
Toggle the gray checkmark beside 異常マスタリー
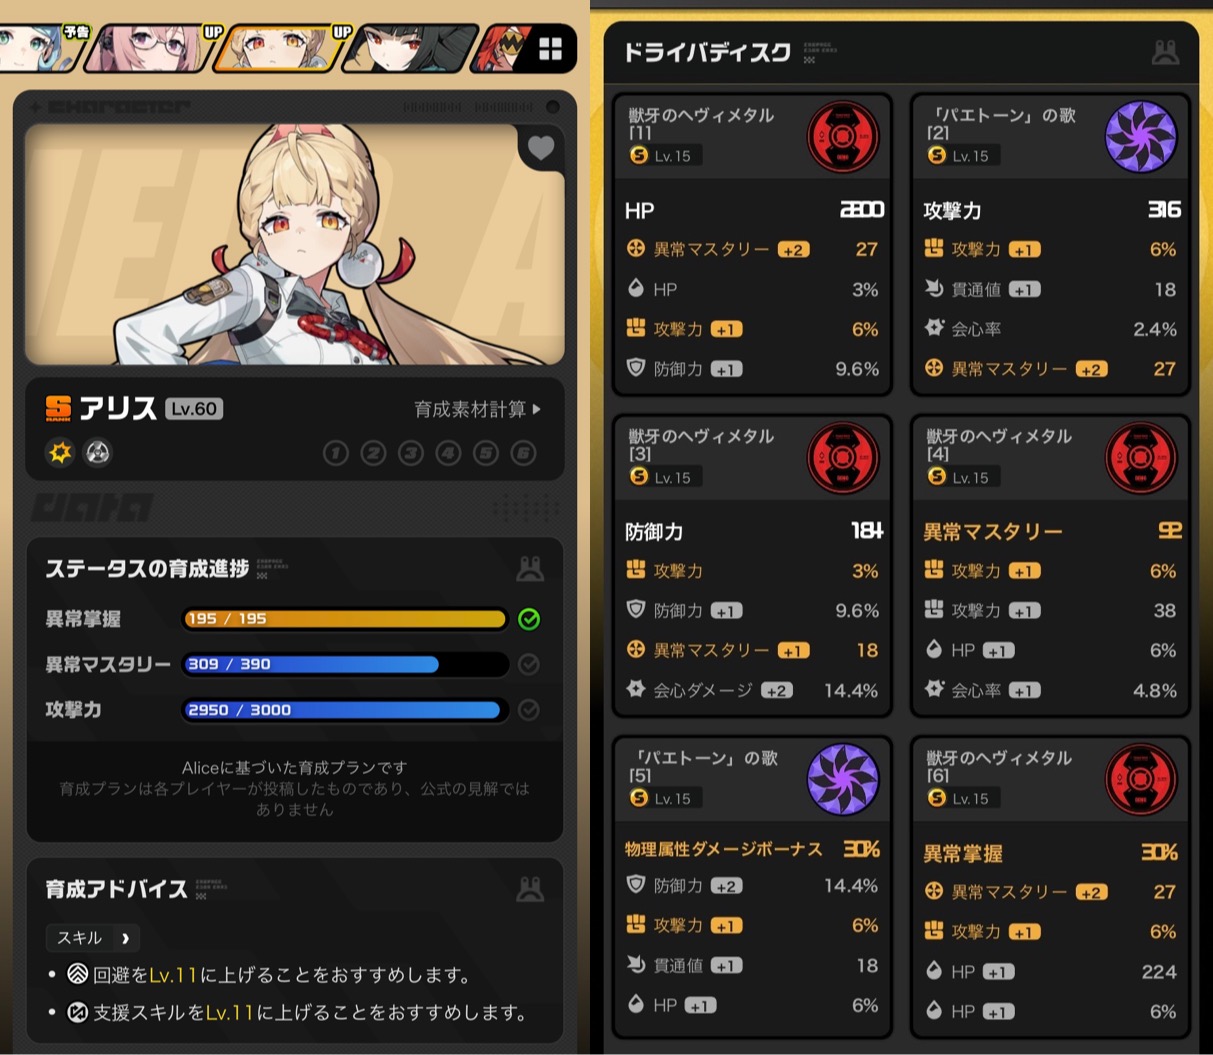[x=529, y=664]
